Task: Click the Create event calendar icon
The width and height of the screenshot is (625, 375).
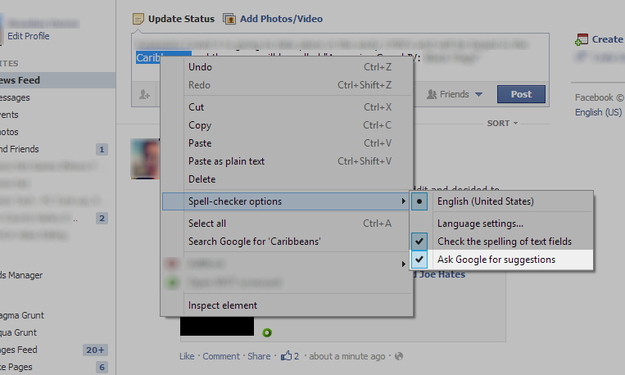Action: pos(582,39)
